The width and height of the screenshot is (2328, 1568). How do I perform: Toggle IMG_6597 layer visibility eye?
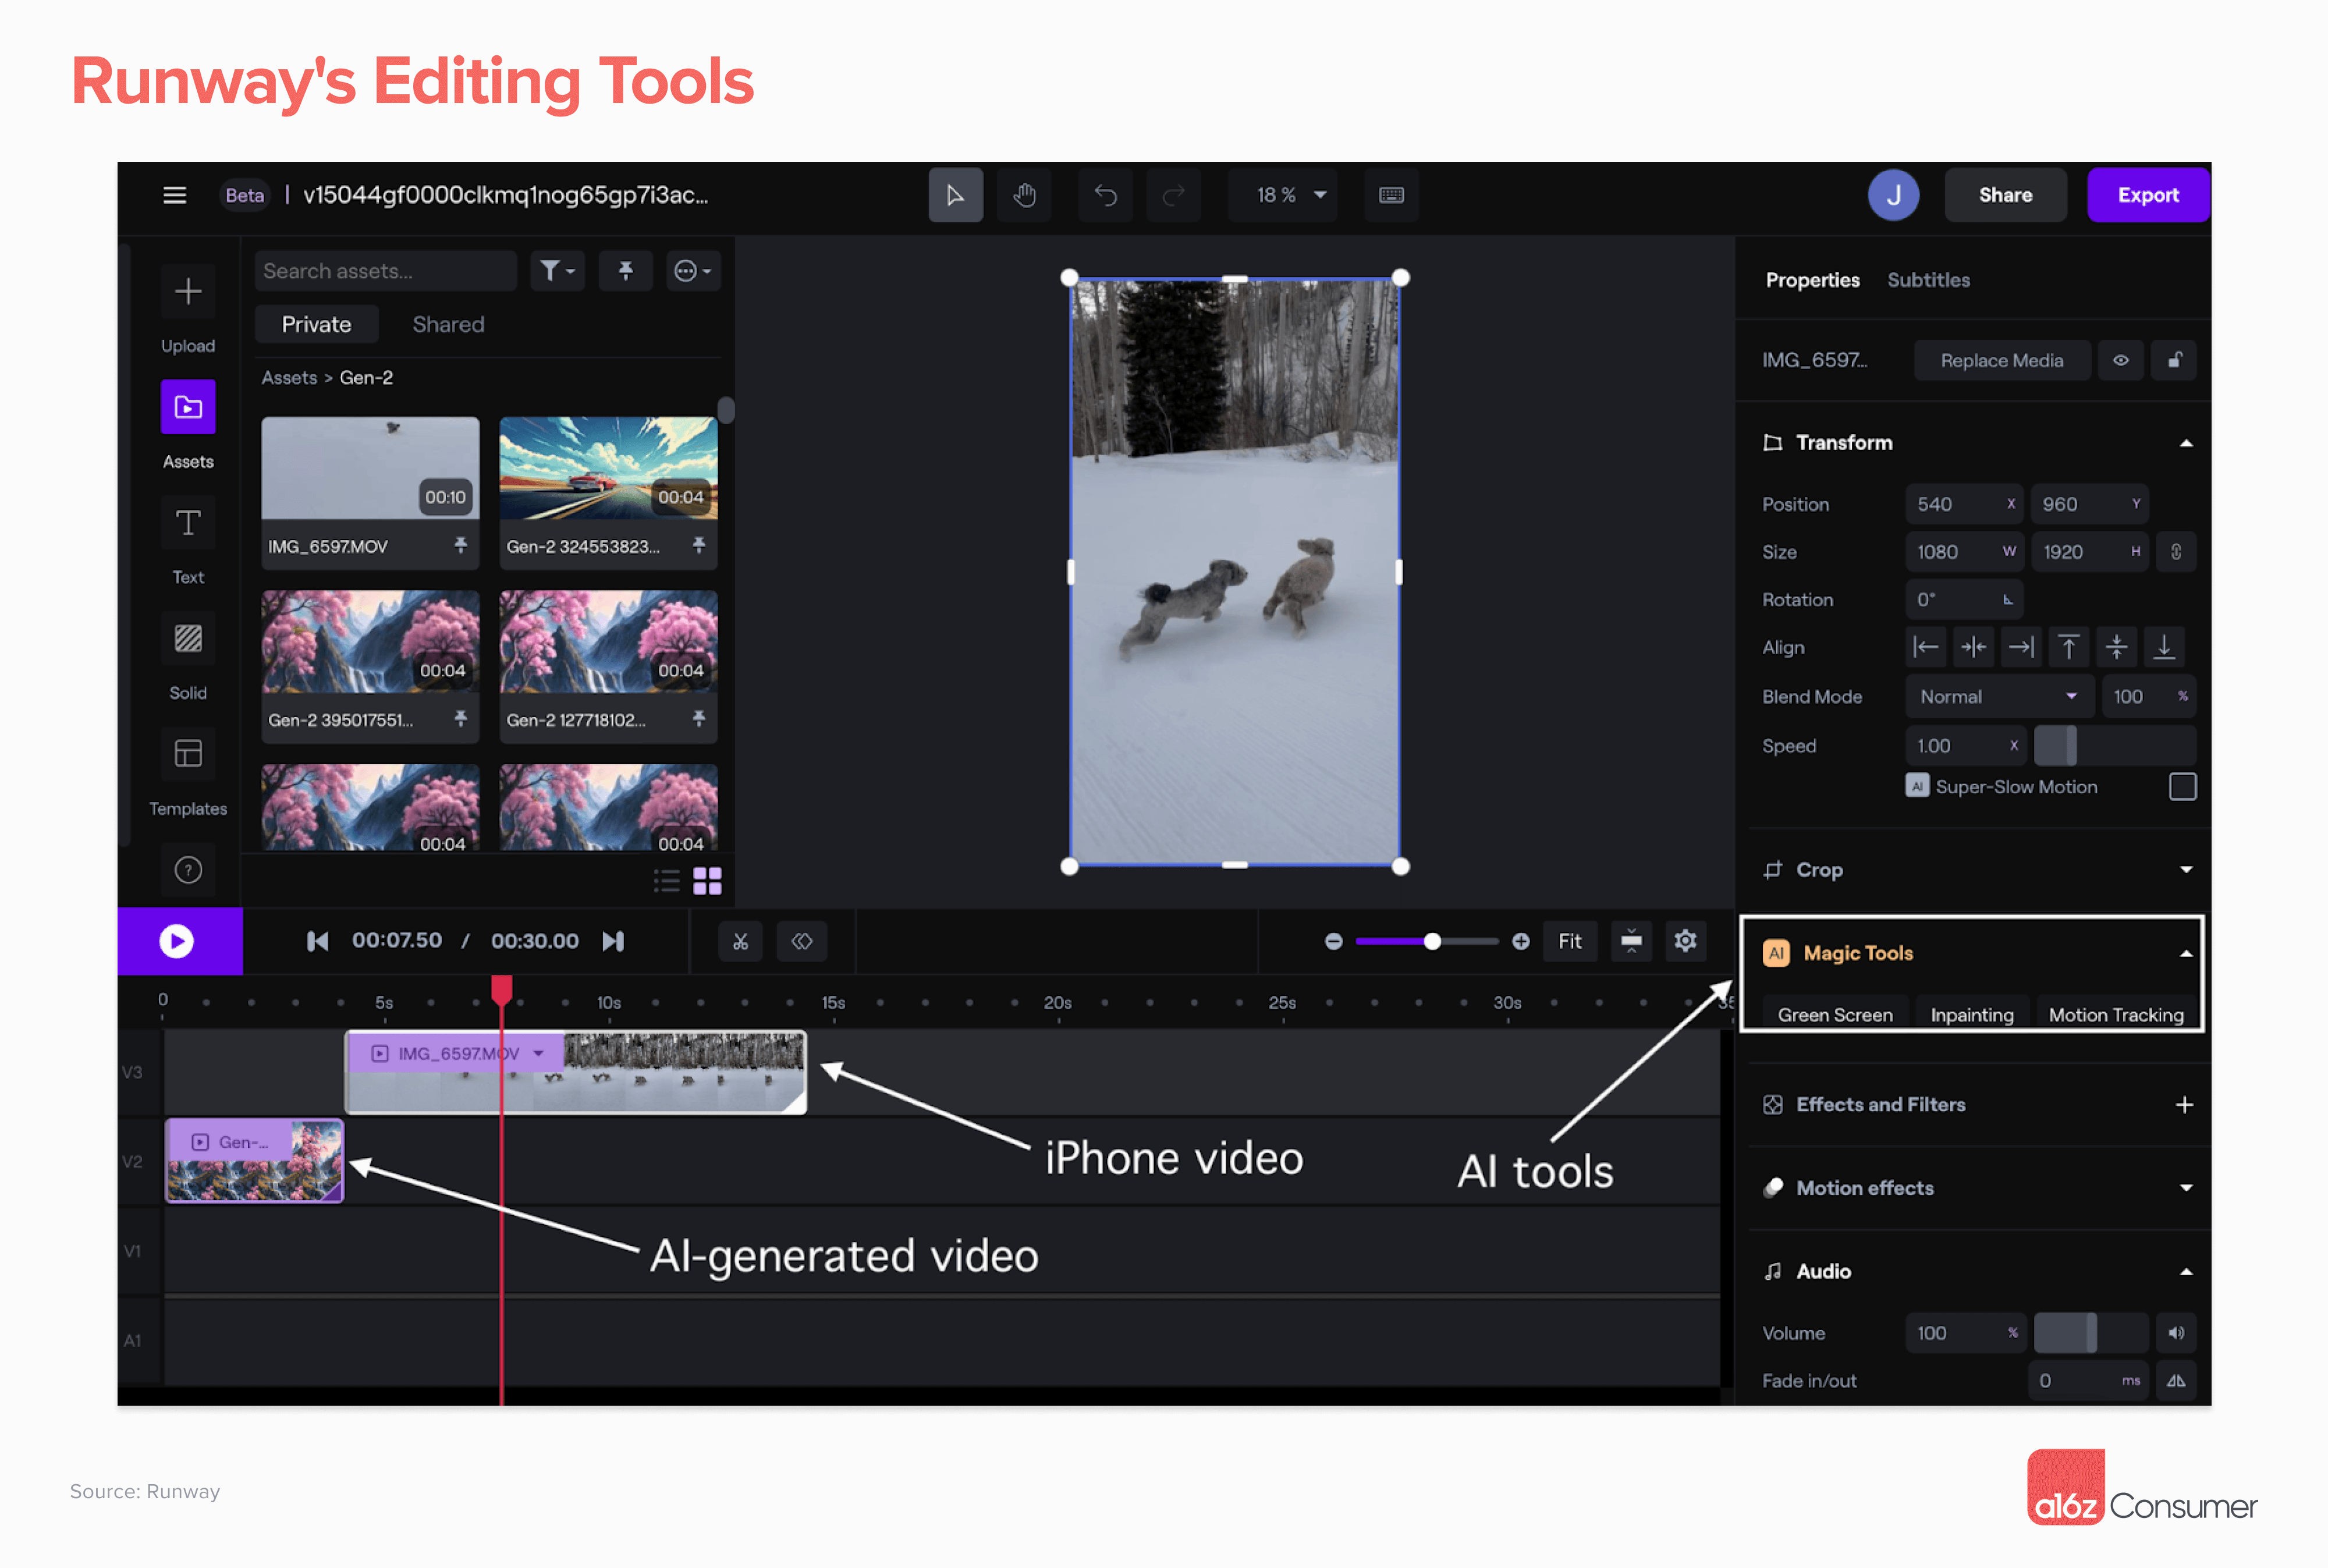pos(2120,360)
